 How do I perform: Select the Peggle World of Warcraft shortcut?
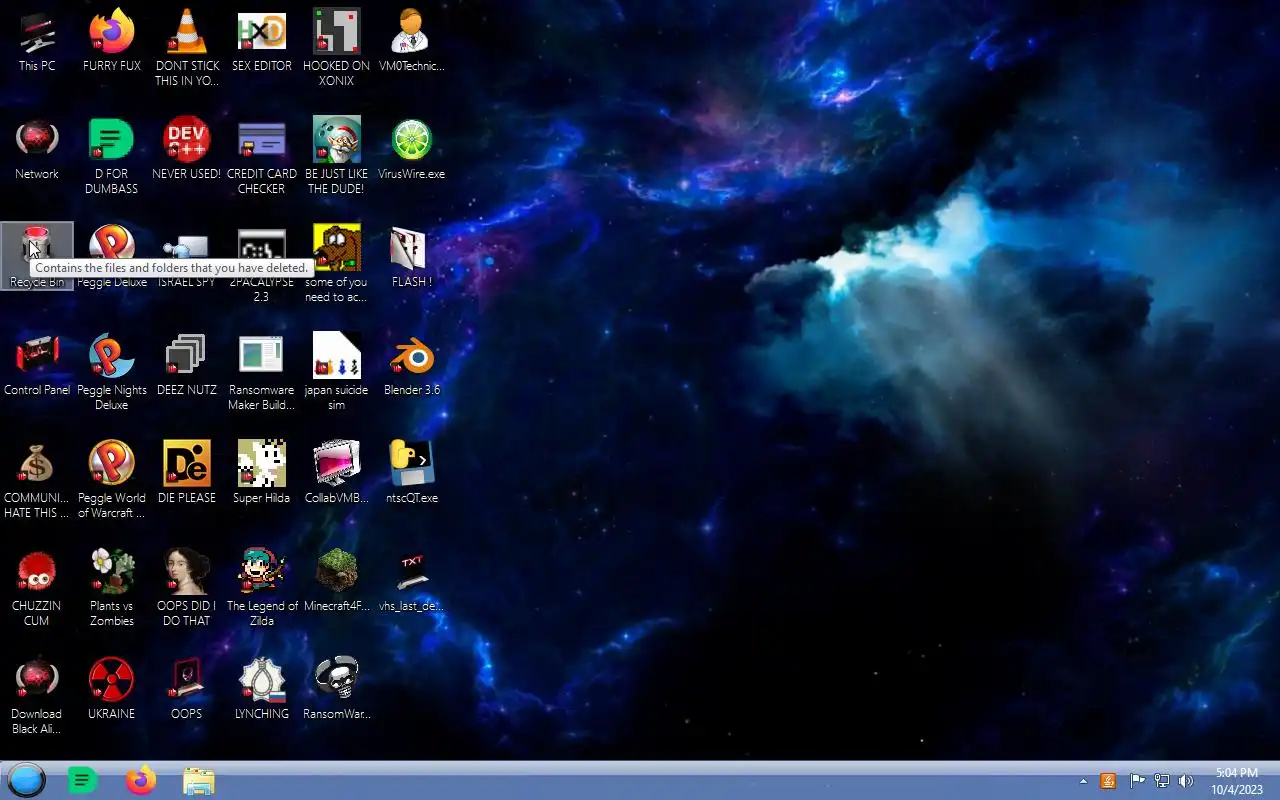[112, 480]
